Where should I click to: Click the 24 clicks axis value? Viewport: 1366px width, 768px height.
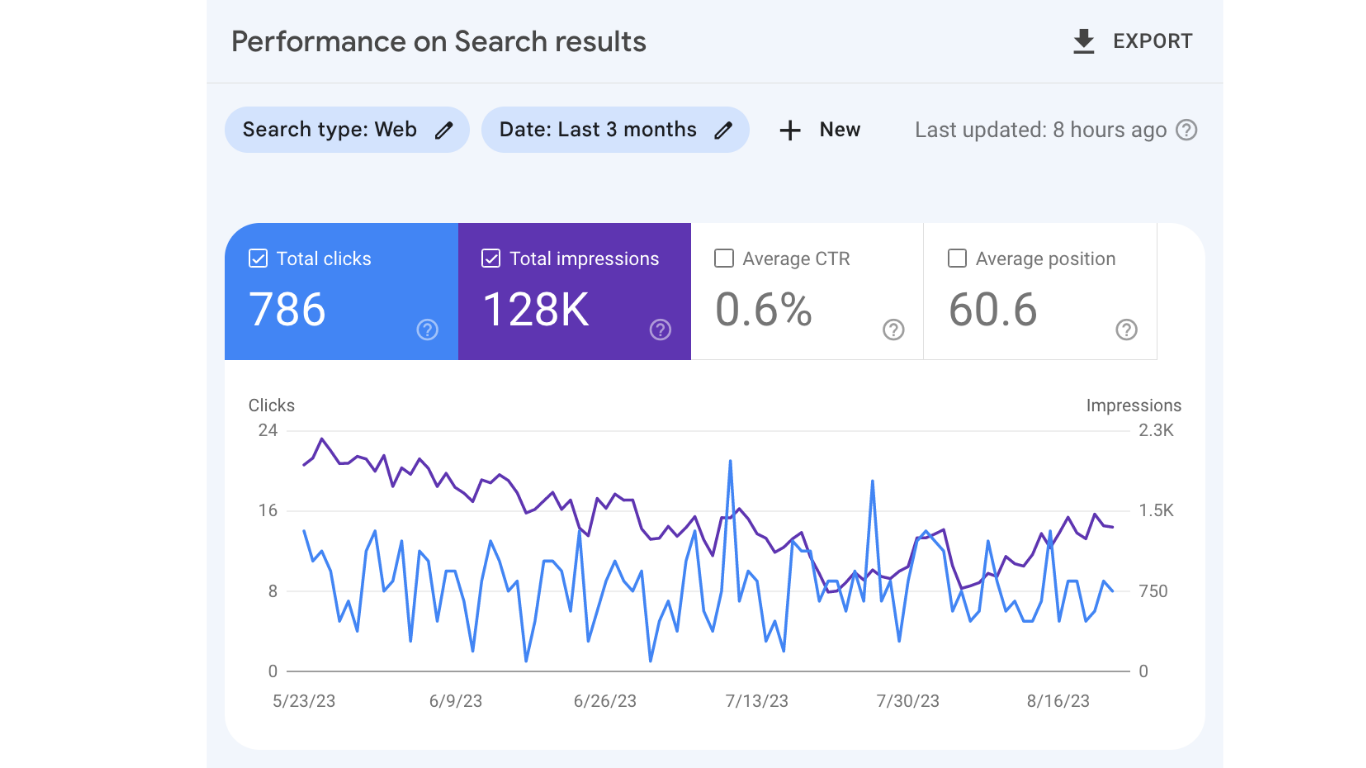tap(267, 431)
